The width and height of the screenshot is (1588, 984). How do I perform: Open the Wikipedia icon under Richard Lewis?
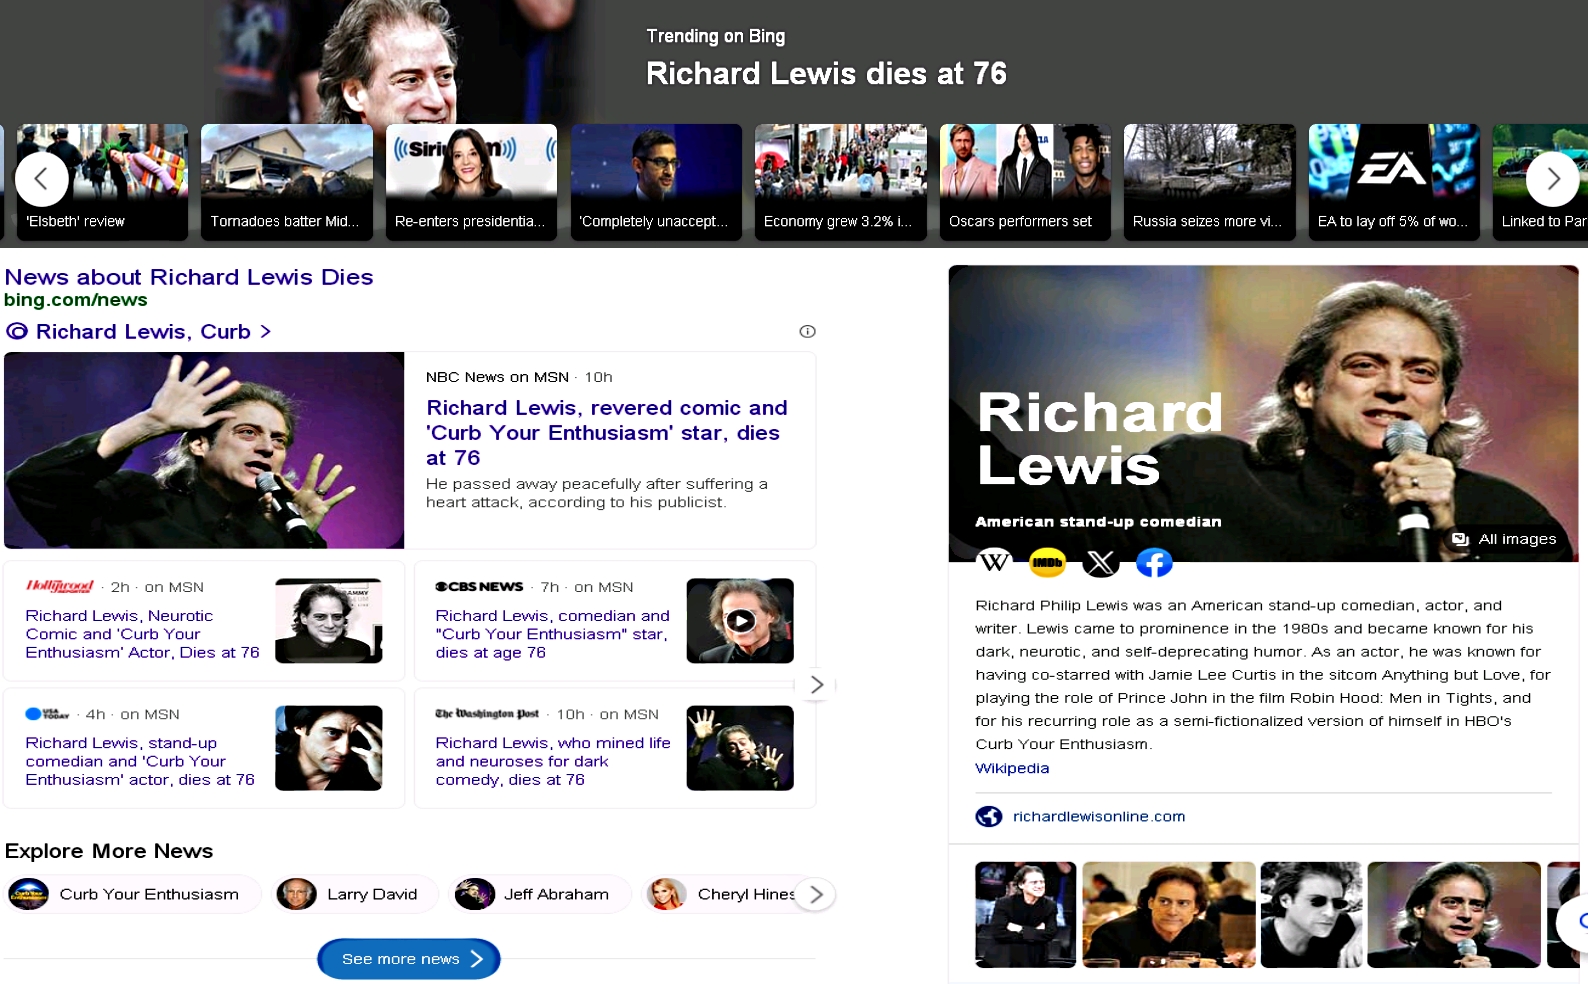coord(994,563)
